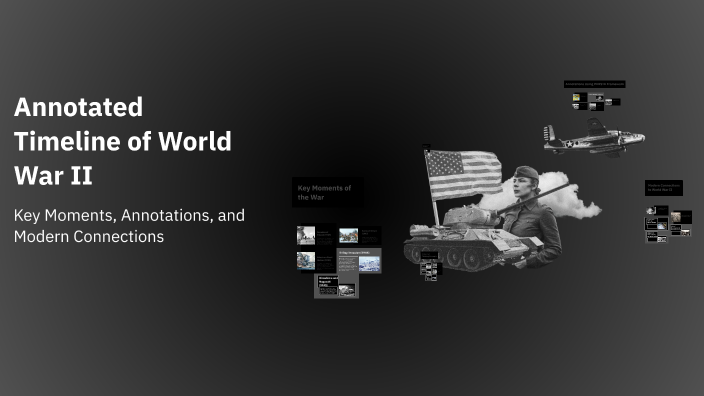Open the rightmost slide in the Annotations group
Screen dimensions: 704x396
612,102
